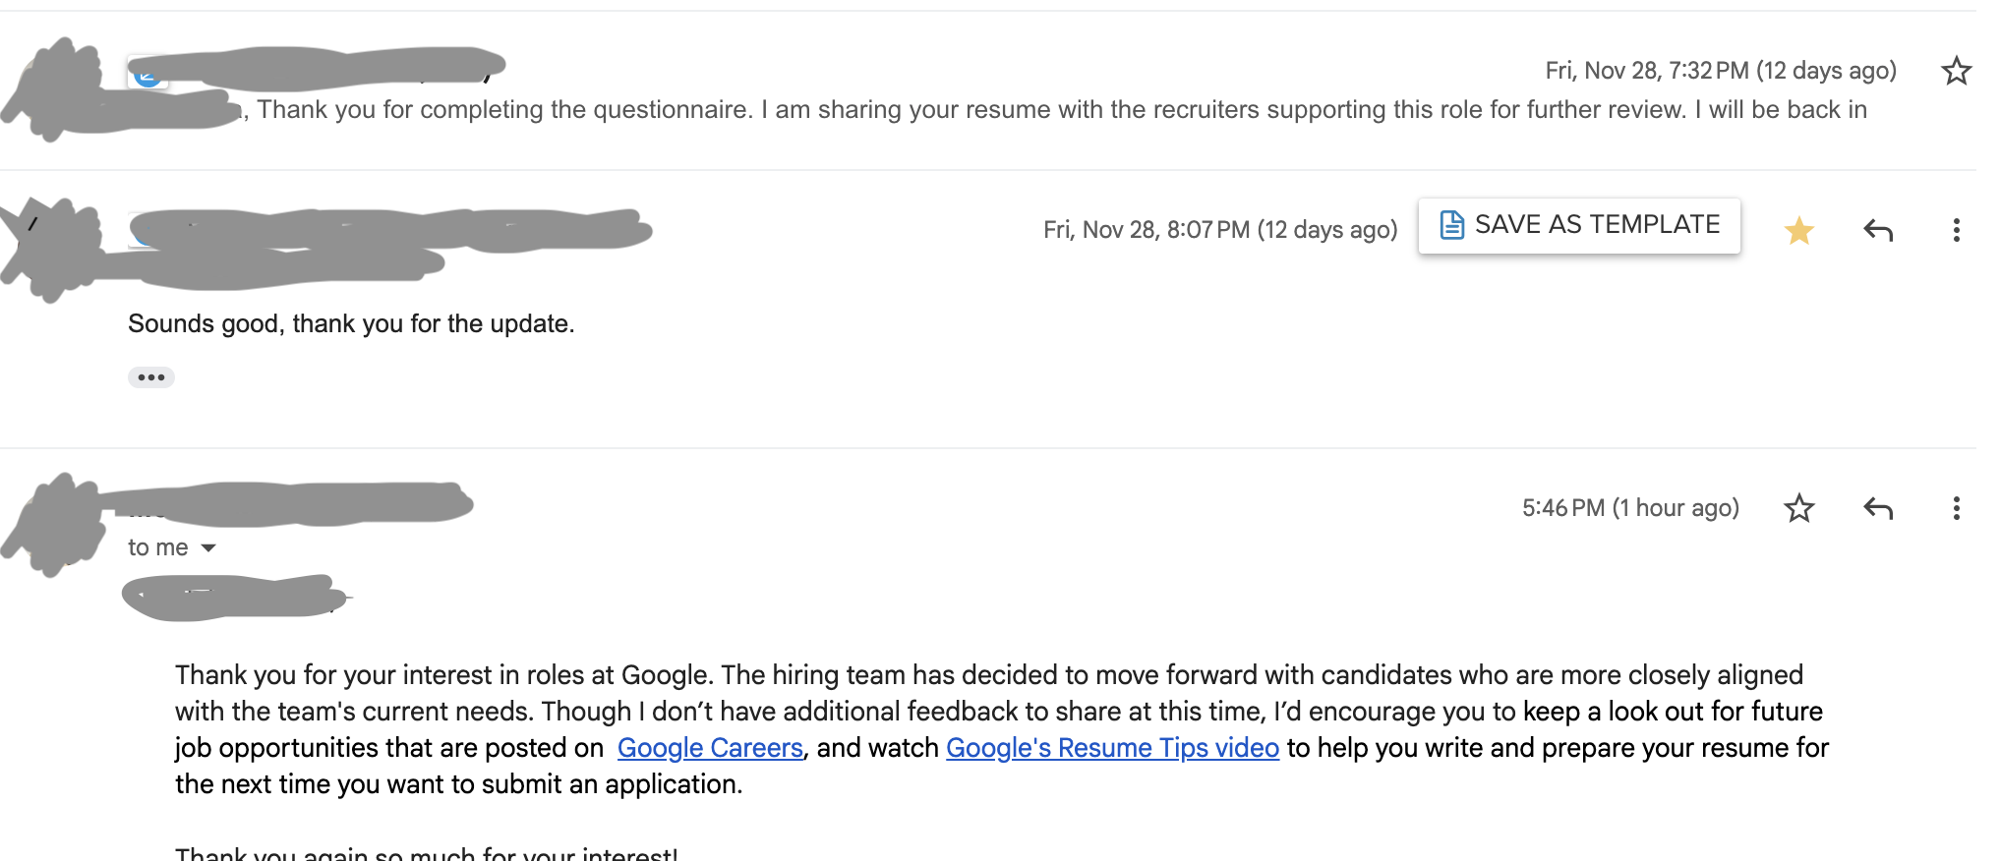2000x861 pixels.
Task: Expand the 'to me' recipient details
Action: point(208,548)
